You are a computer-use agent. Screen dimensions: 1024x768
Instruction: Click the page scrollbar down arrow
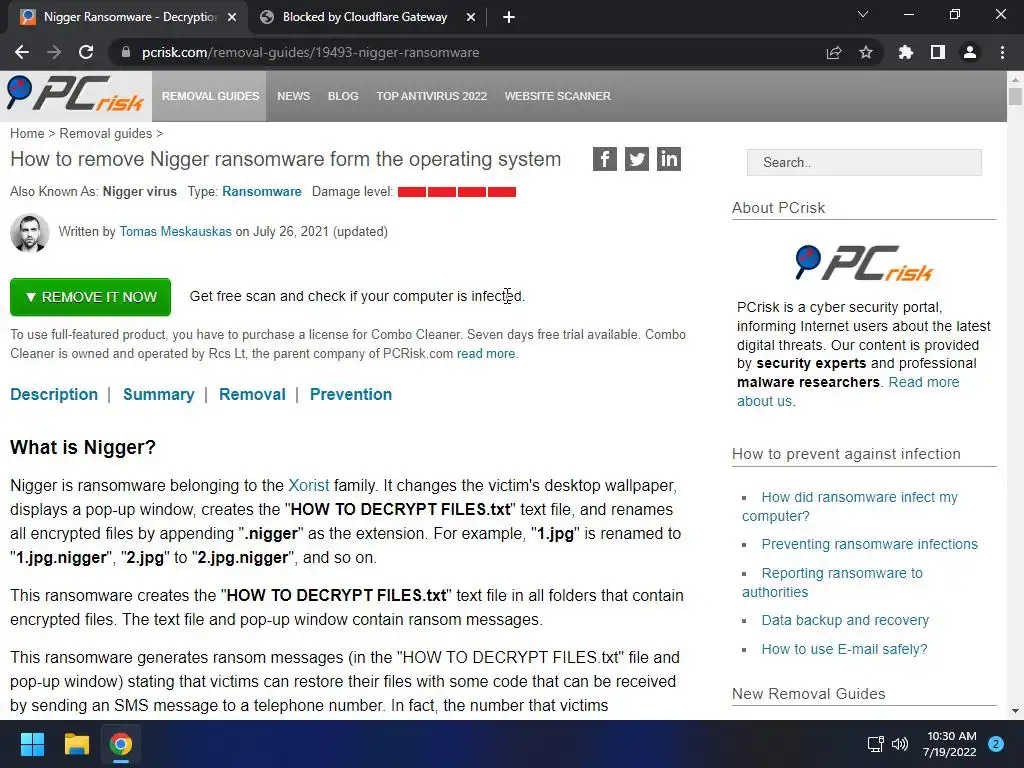1015,711
